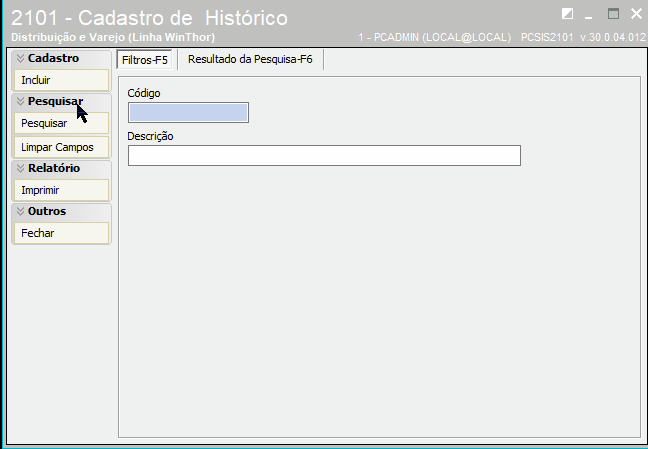Close the form via Fechar
Screen dimensions: 648x449
pos(62,233)
